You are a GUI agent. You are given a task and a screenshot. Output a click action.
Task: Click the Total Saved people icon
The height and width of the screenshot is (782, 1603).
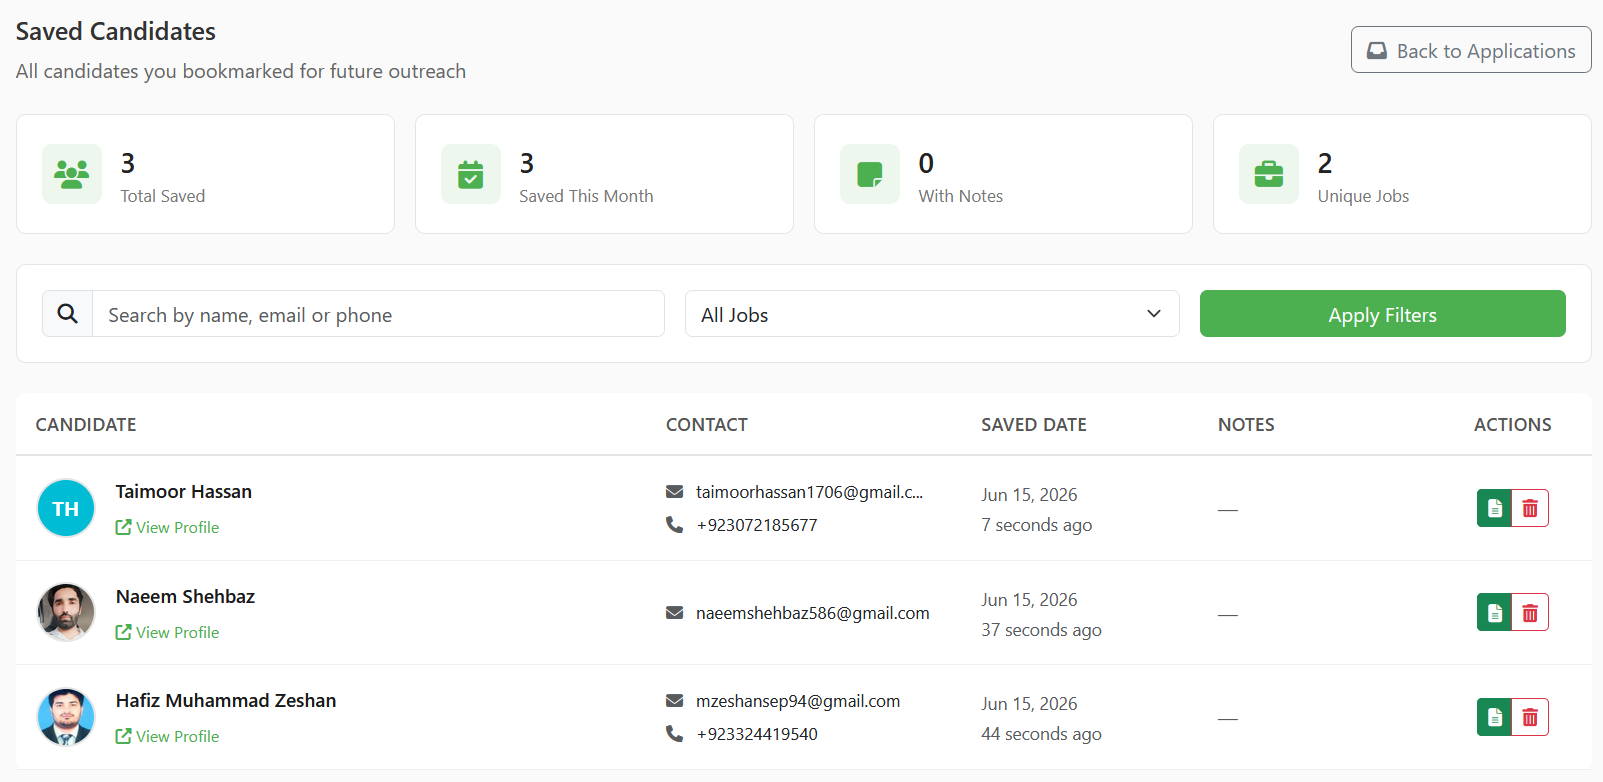[72, 174]
